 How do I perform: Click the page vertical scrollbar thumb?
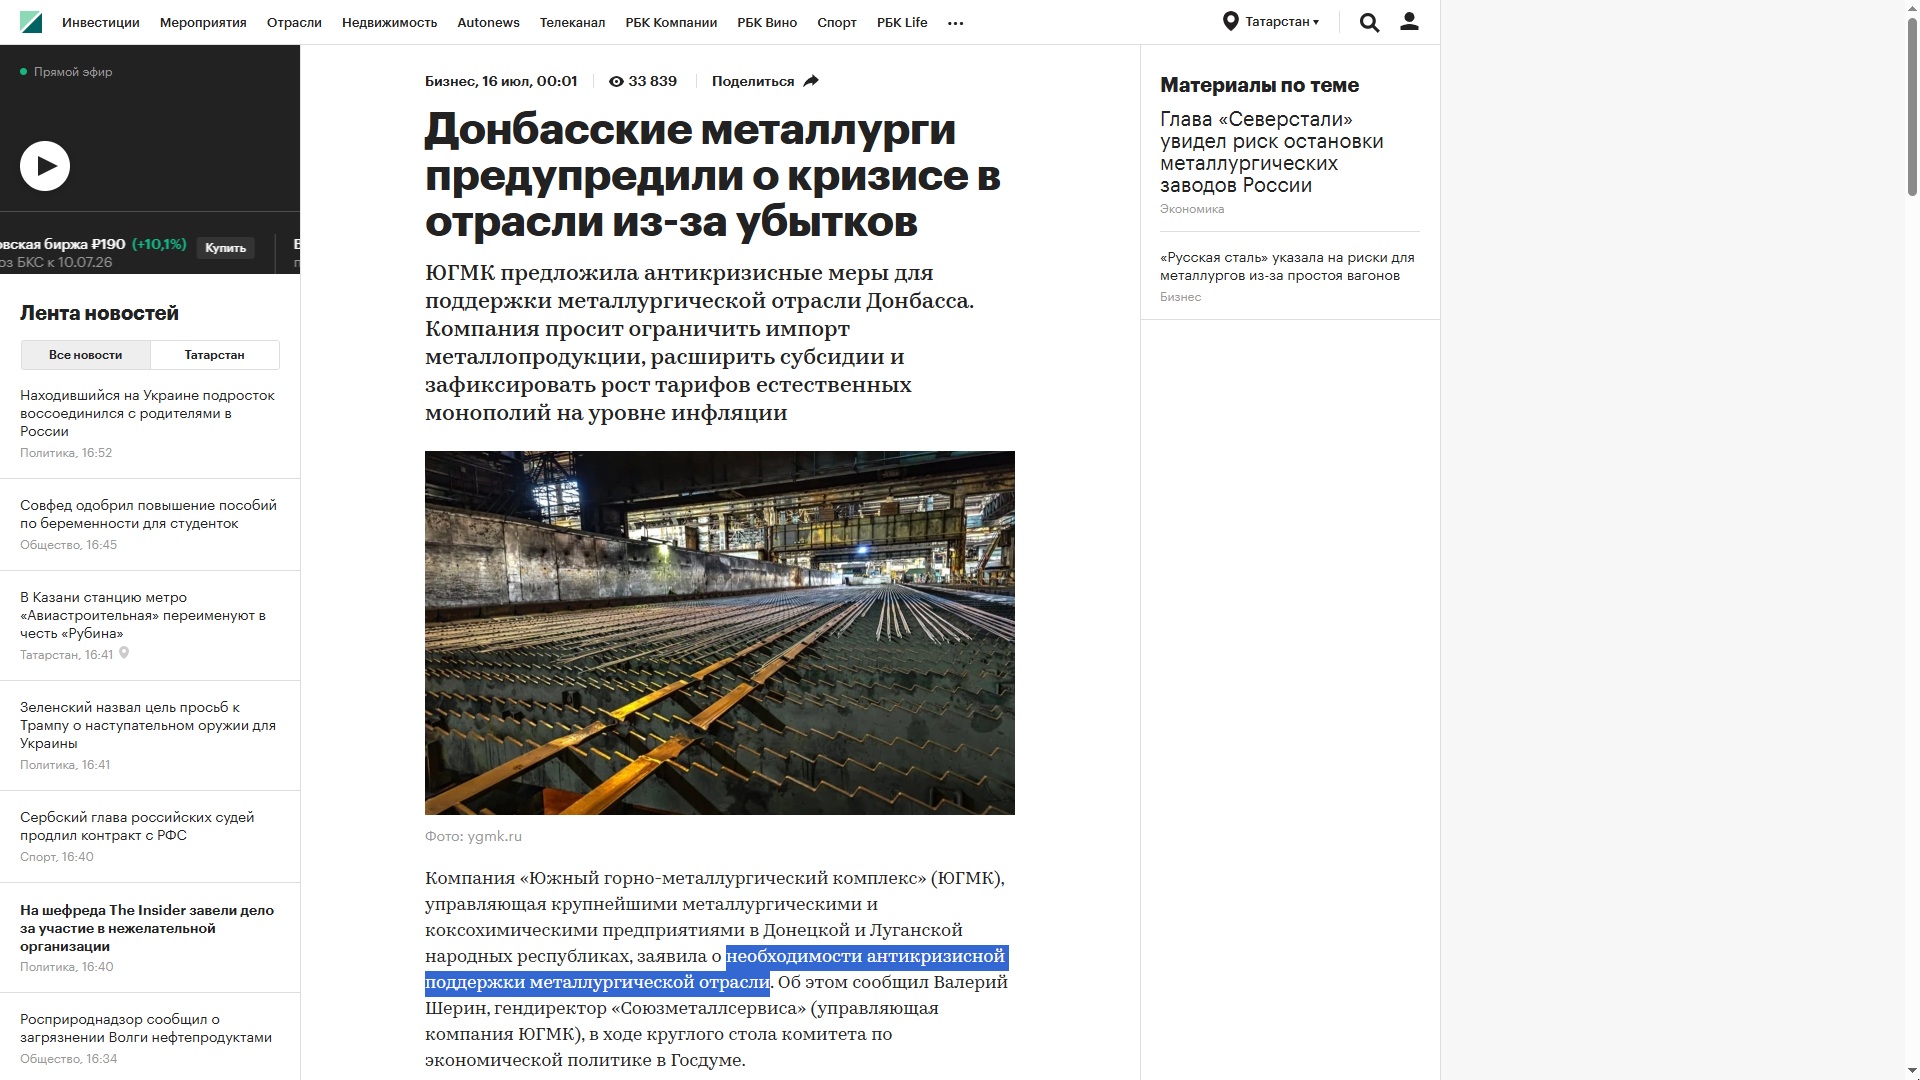pyautogui.click(x=1912, y=106)
